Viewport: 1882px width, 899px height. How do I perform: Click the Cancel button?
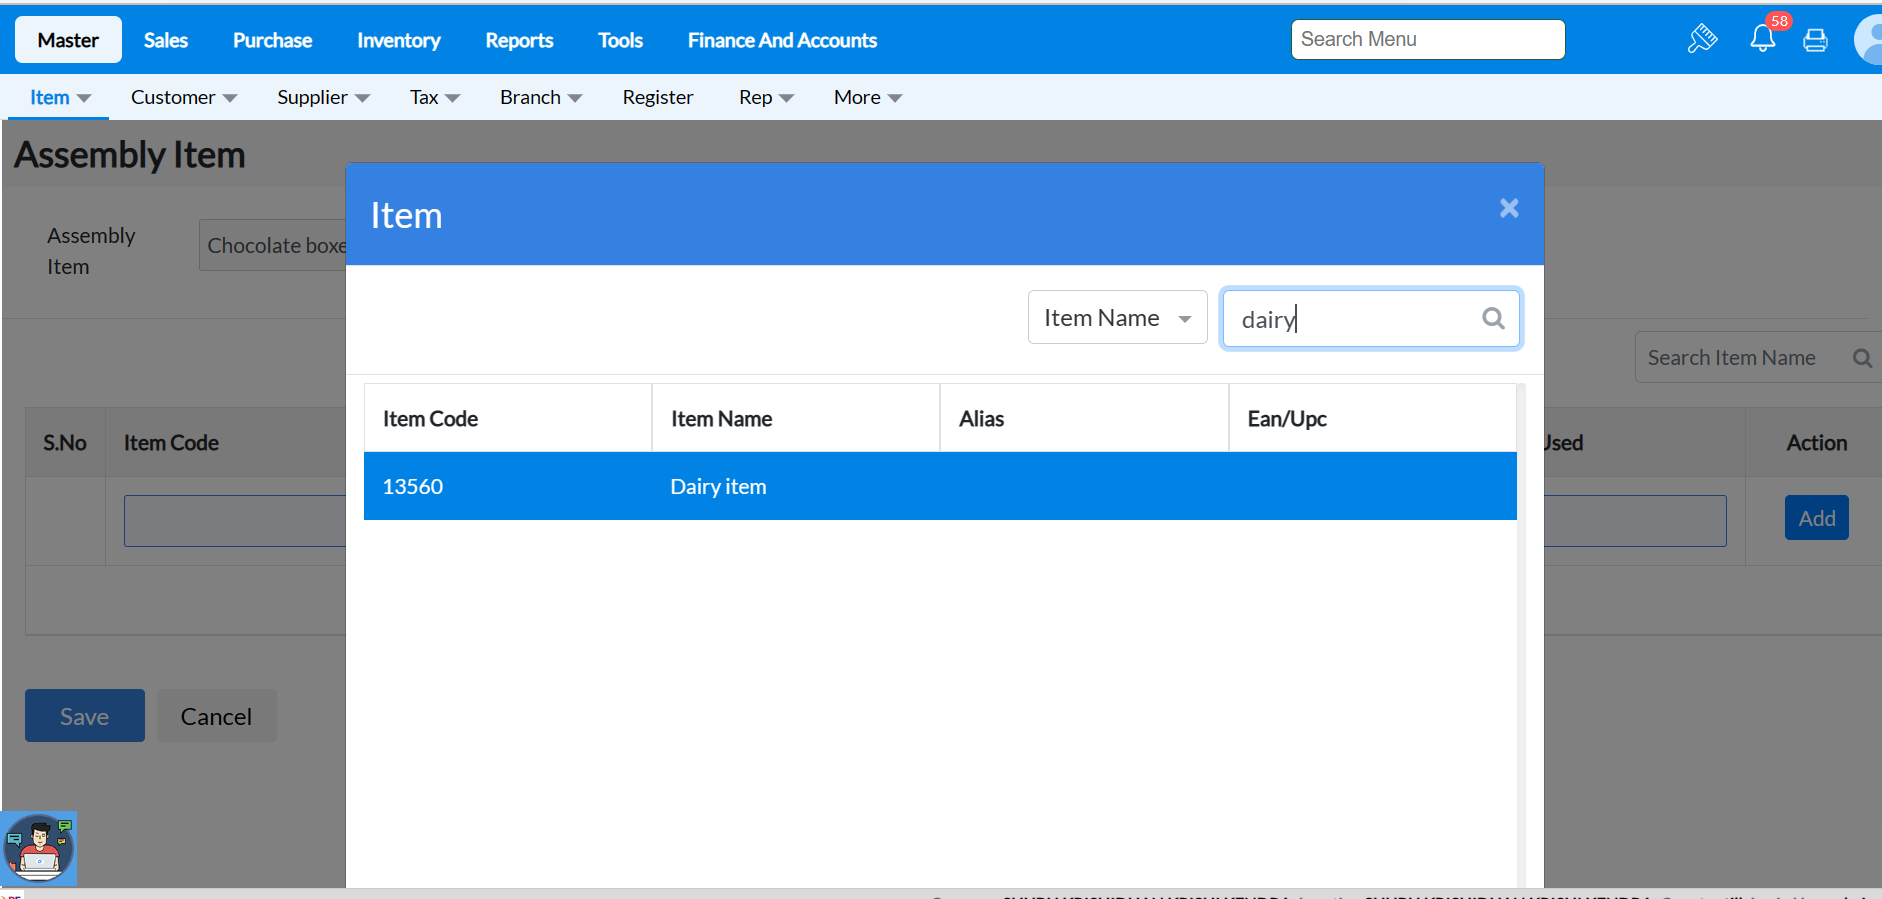coord(216,716)
